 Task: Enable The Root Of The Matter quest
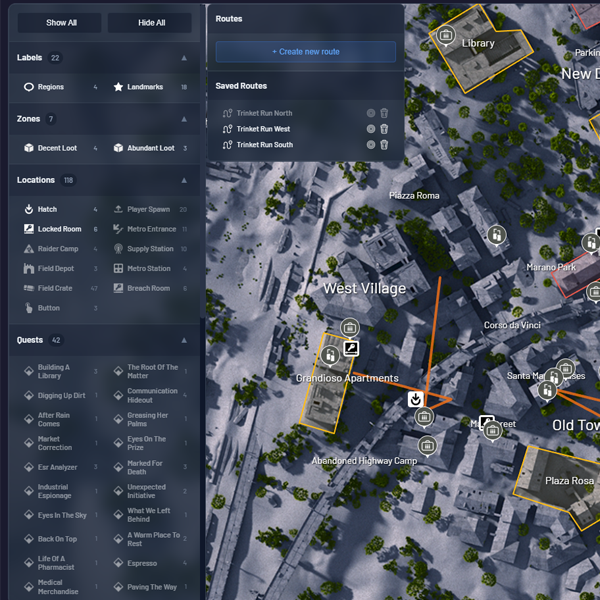(150, 371)
